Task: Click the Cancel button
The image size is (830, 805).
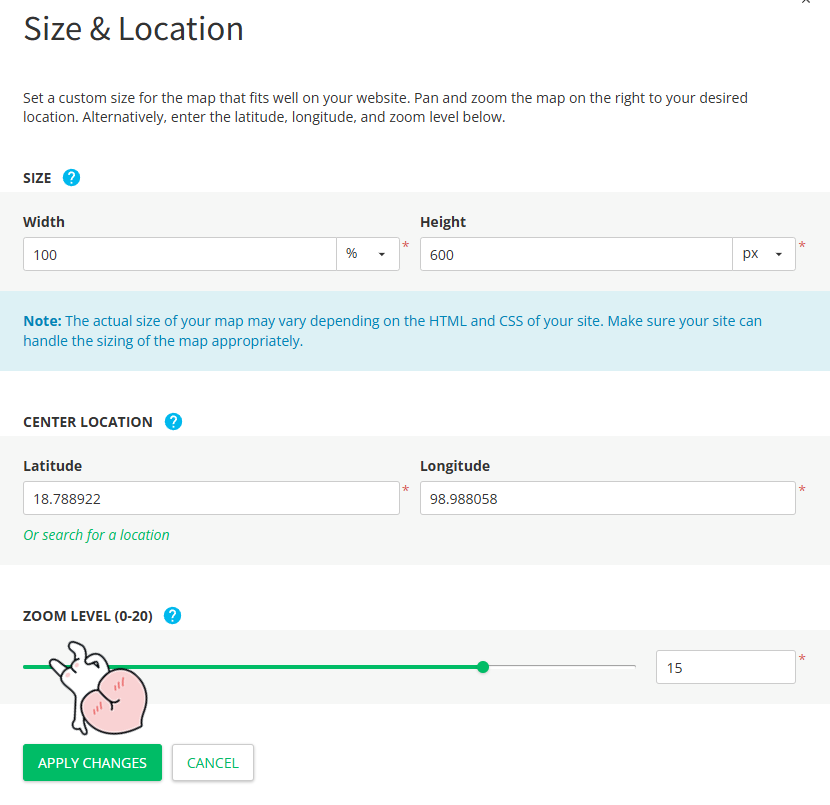Action: click(213, 763)
